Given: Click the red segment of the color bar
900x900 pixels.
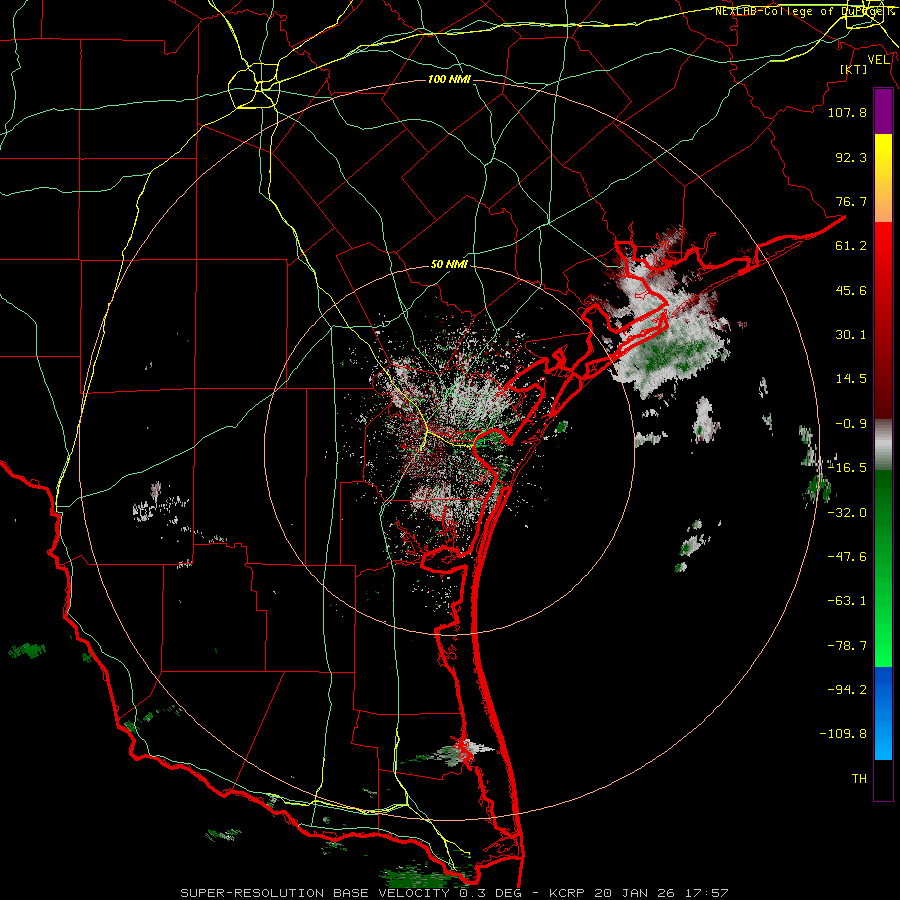Looking at the screenshot, I should [883, 320].
